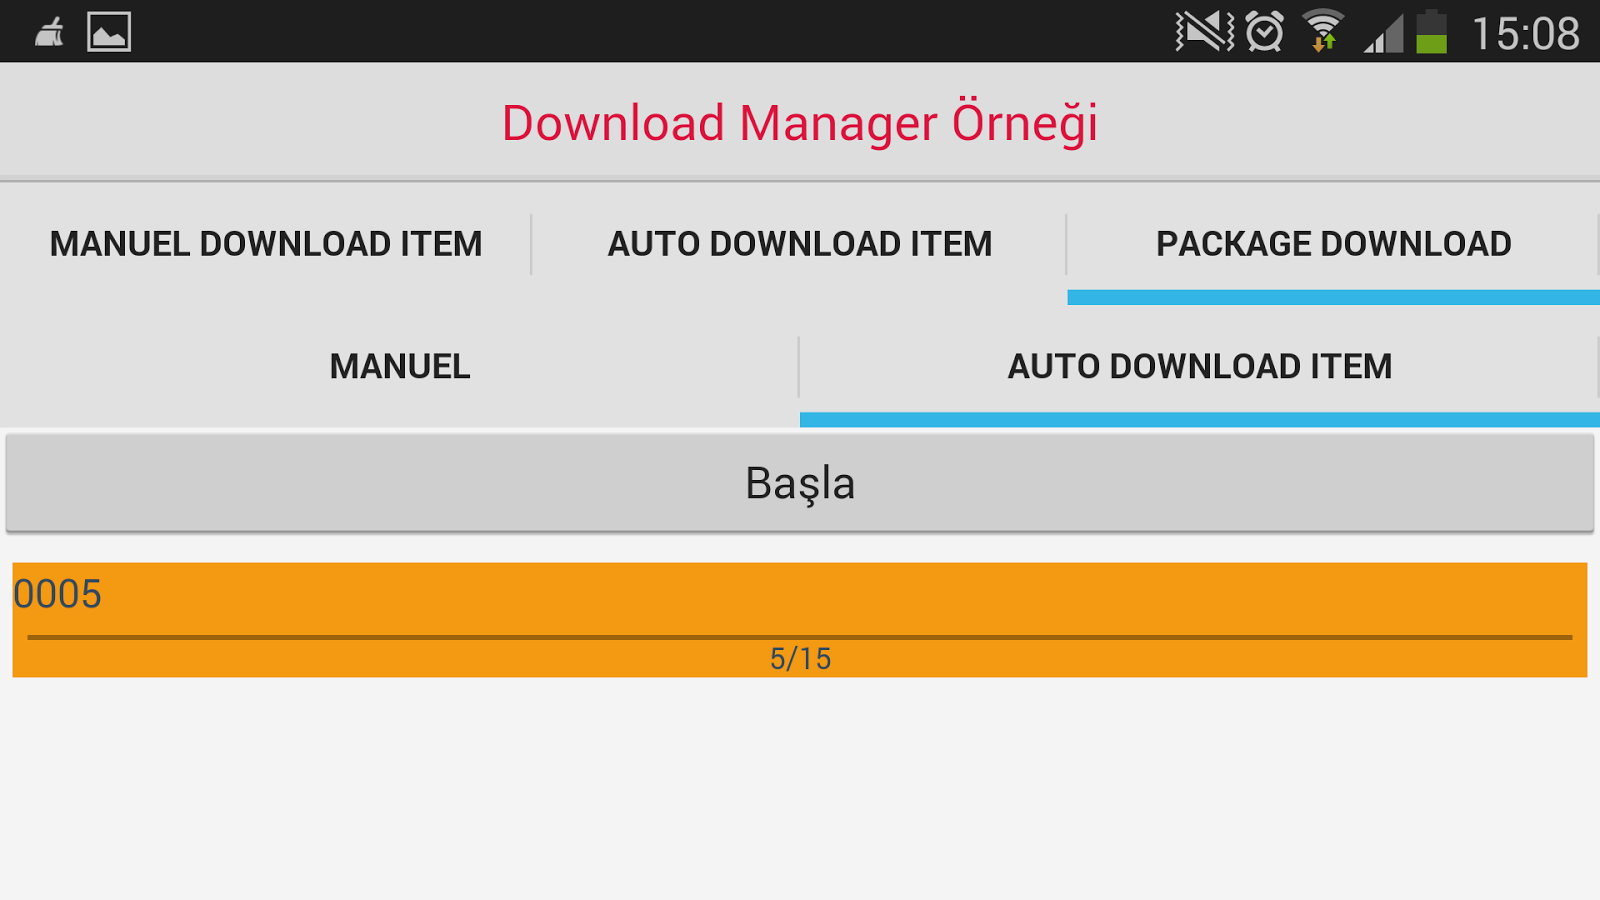Screen dimensions: 1600x900
Task: Tap the 5/15 progress counter text
Action: [x=800, y=659]
